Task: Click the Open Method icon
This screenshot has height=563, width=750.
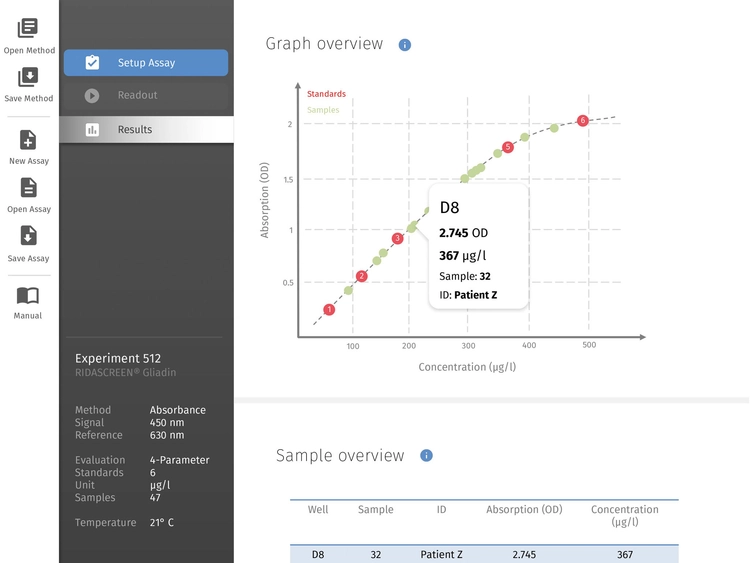Action: point(28,28)
